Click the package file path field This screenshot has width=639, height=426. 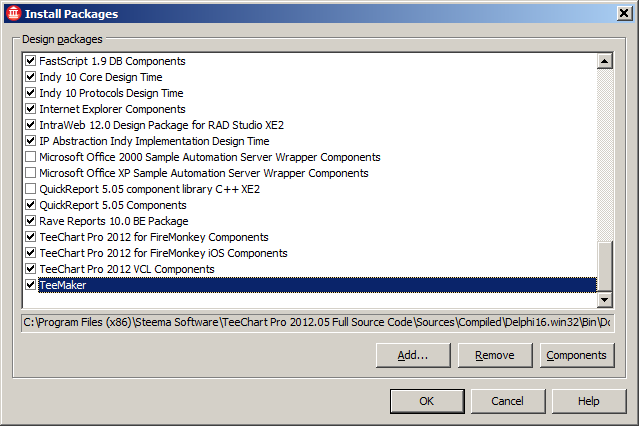(317, 322)
